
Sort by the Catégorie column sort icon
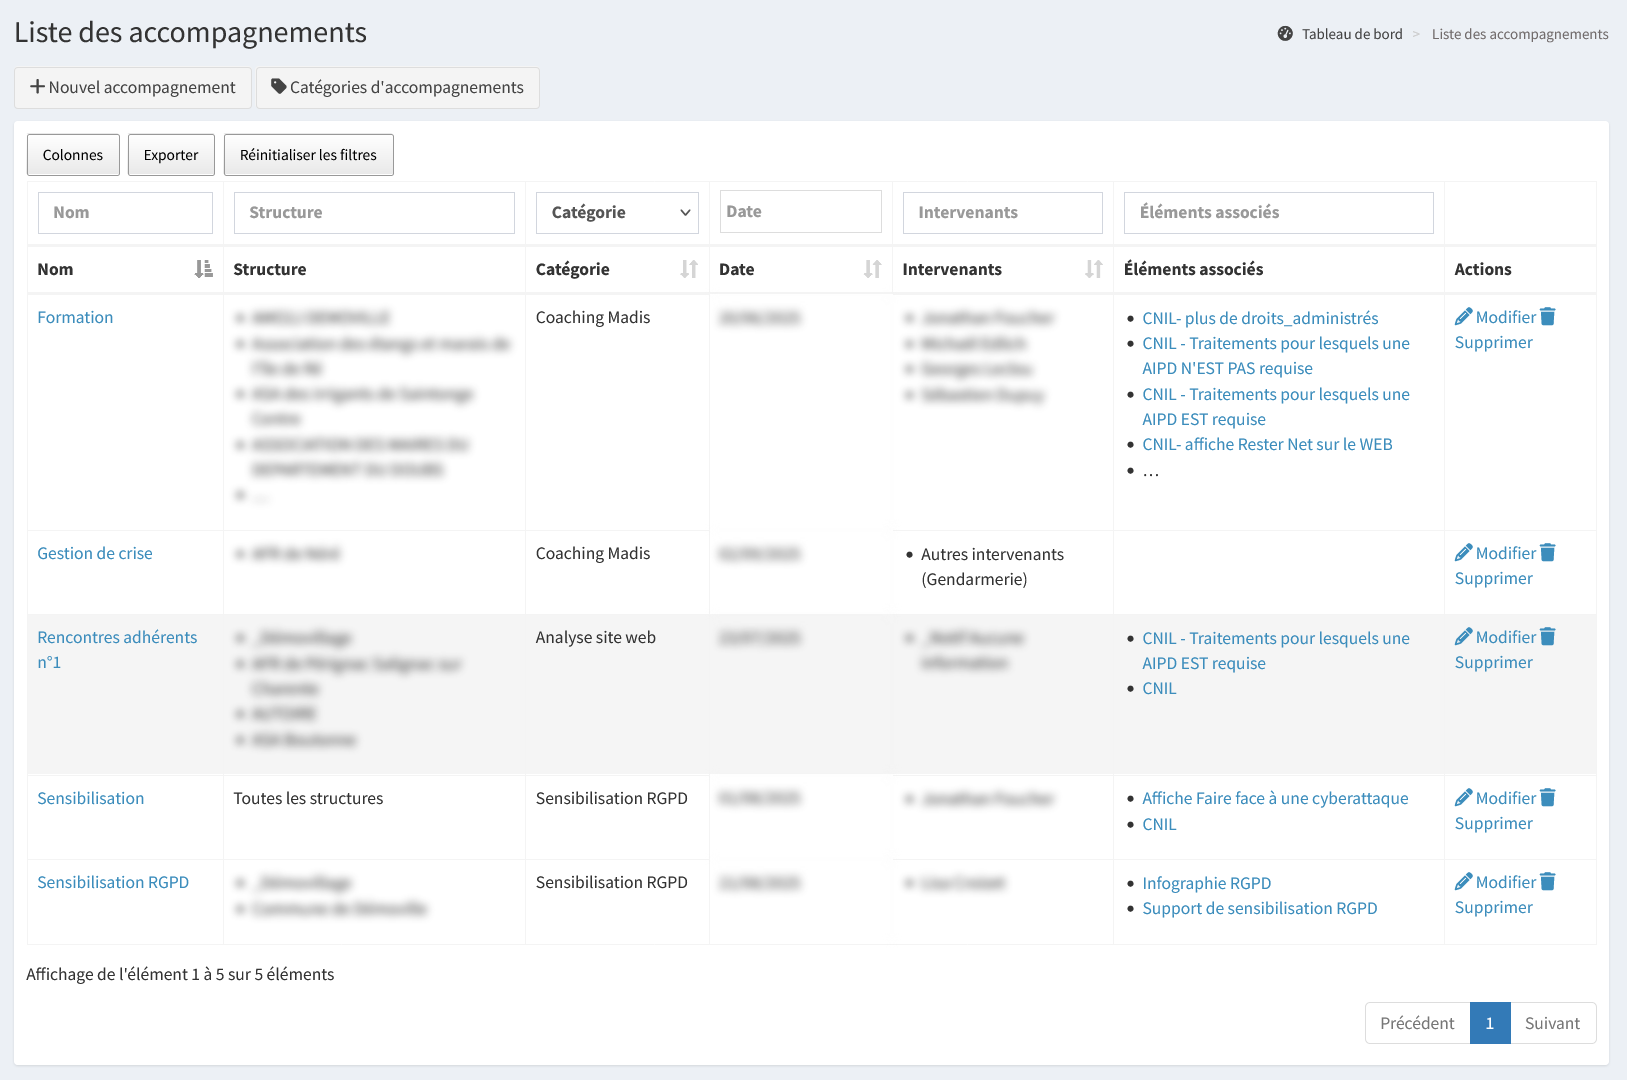689,269
